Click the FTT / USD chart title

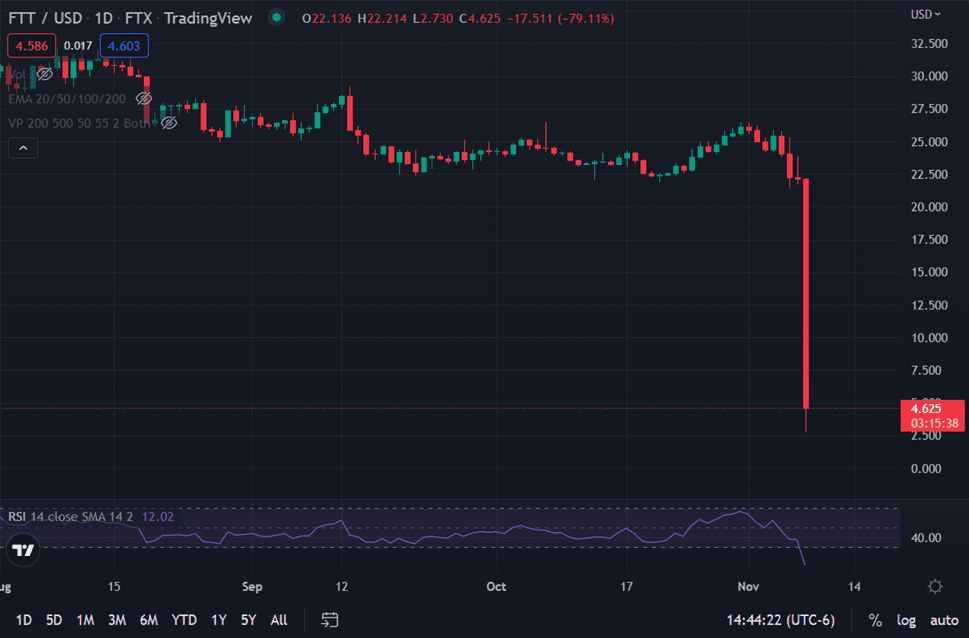(x=45, y=18)
